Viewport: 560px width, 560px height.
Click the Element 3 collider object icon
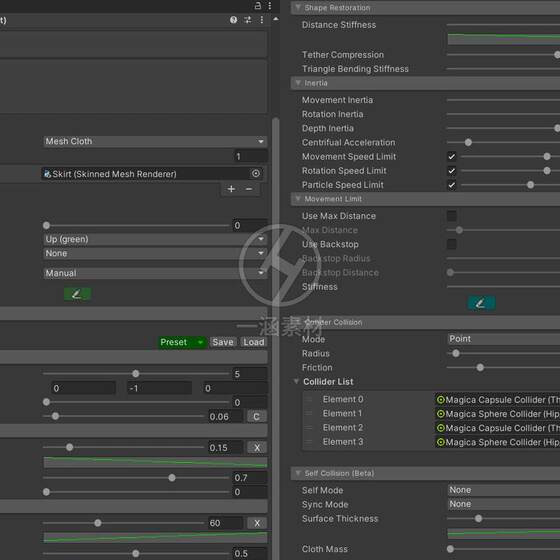441,442
